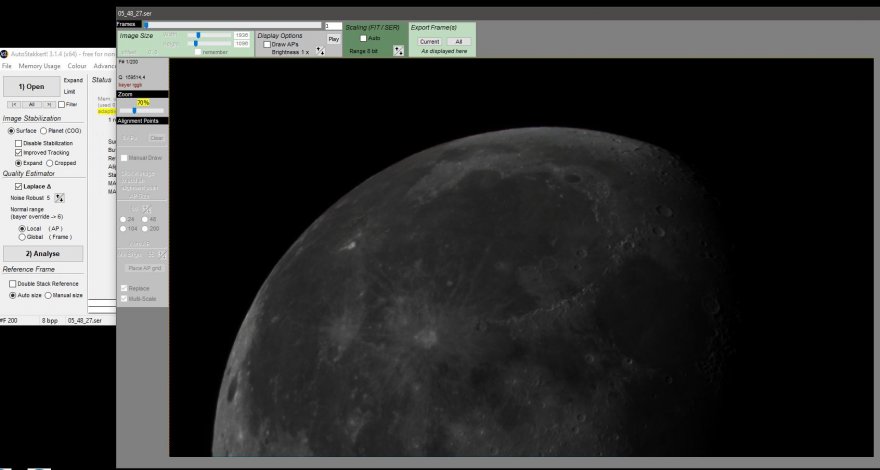Select AP size 24 radio button
Screen dimensions: 880x470
pyautogui.click(x=123, y=220)
